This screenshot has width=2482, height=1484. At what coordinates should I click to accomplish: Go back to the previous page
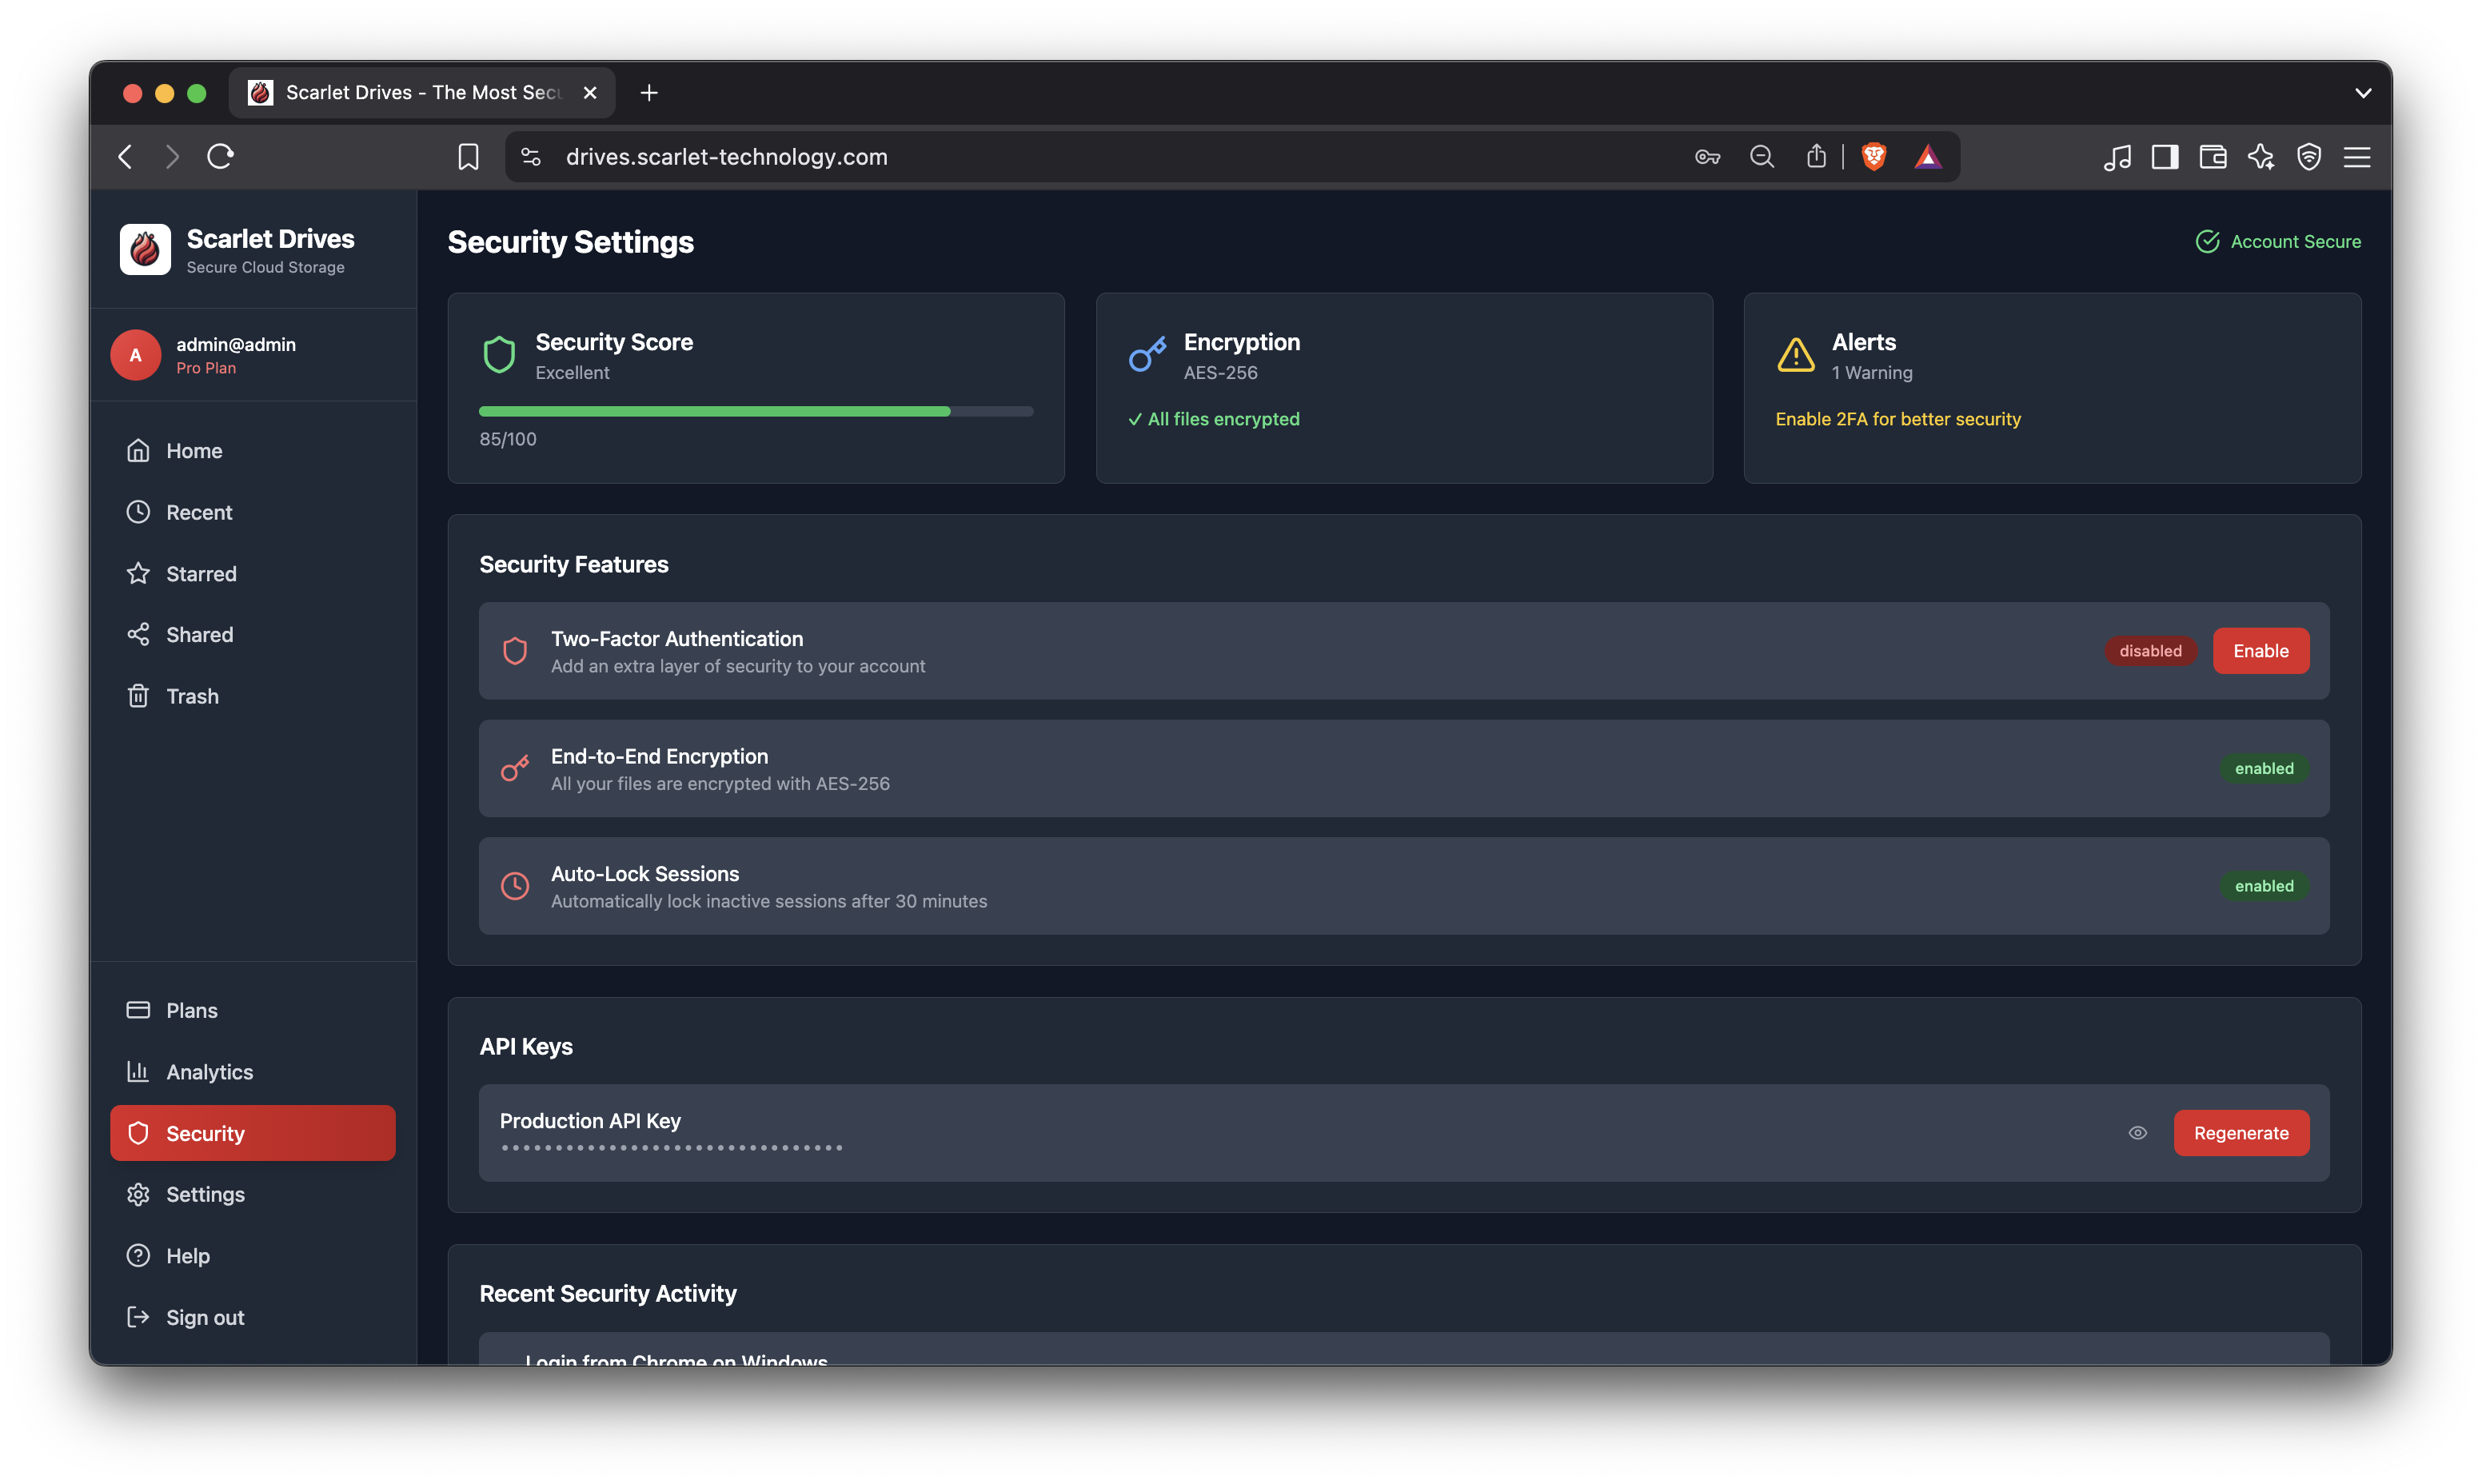[x=125, y=157]
